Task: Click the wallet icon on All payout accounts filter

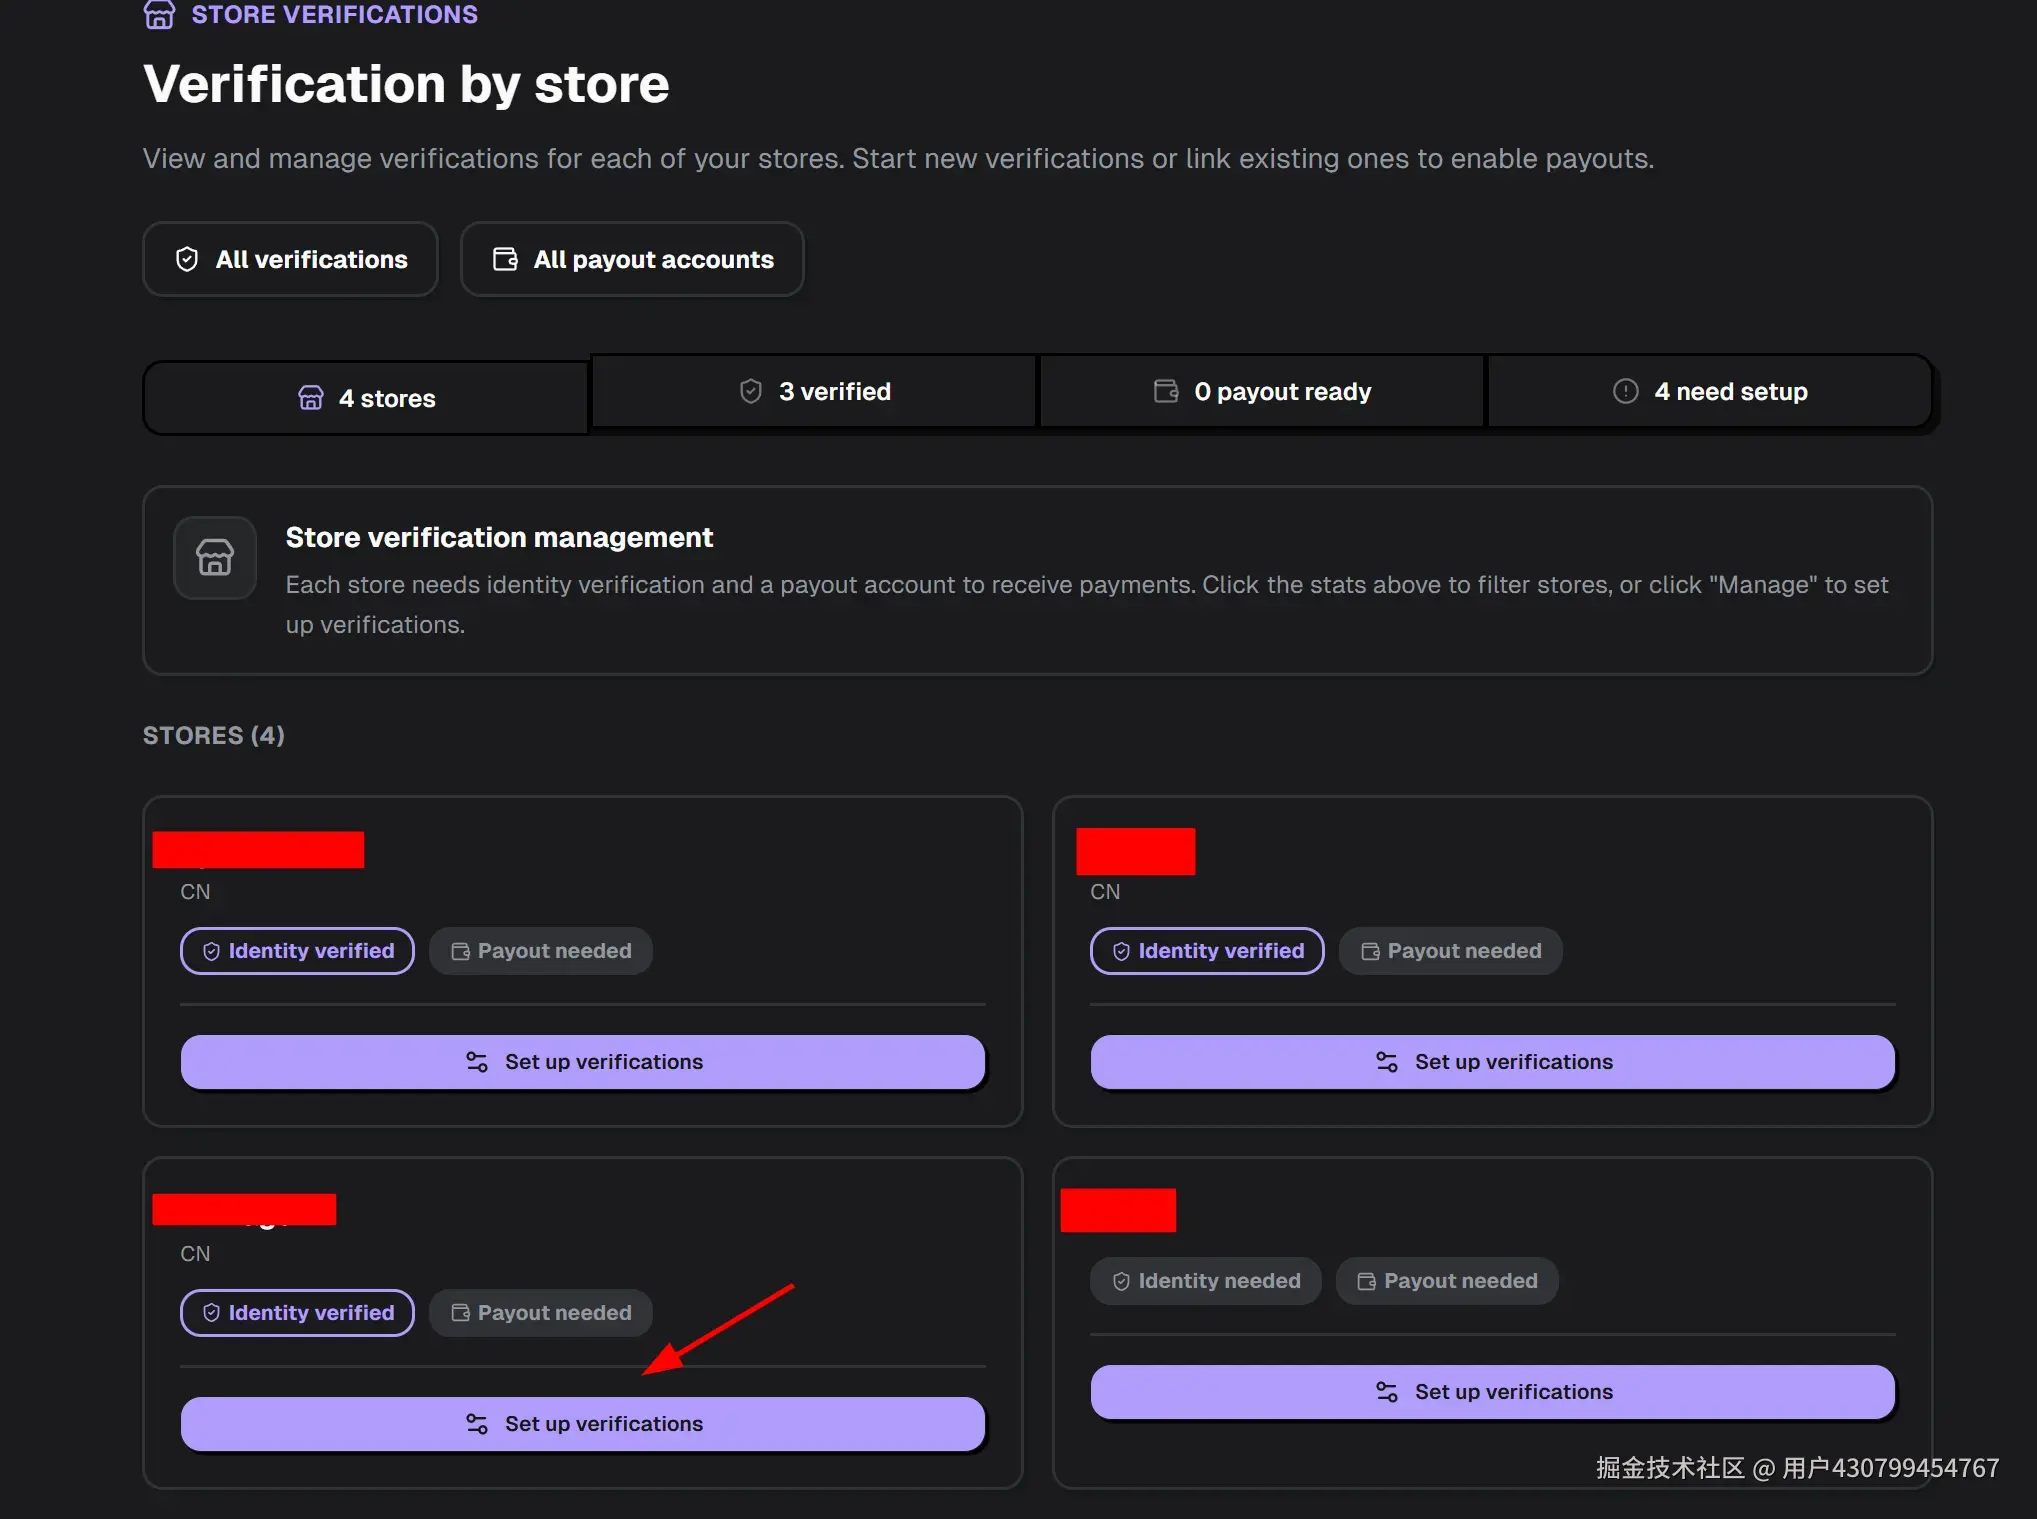Action: [505, 258]
